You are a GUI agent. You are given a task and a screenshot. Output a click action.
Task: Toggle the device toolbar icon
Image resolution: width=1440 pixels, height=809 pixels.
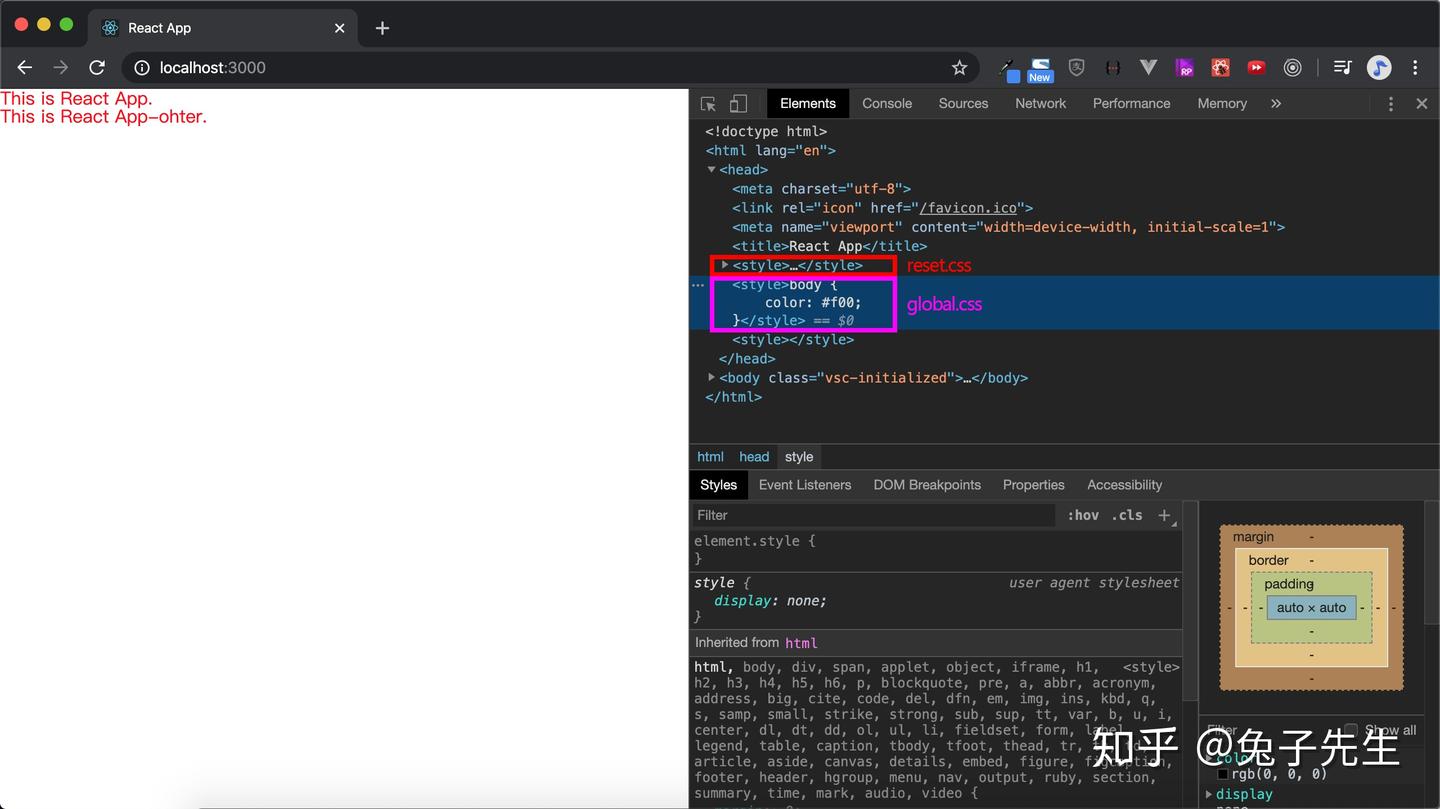(738, 104)
